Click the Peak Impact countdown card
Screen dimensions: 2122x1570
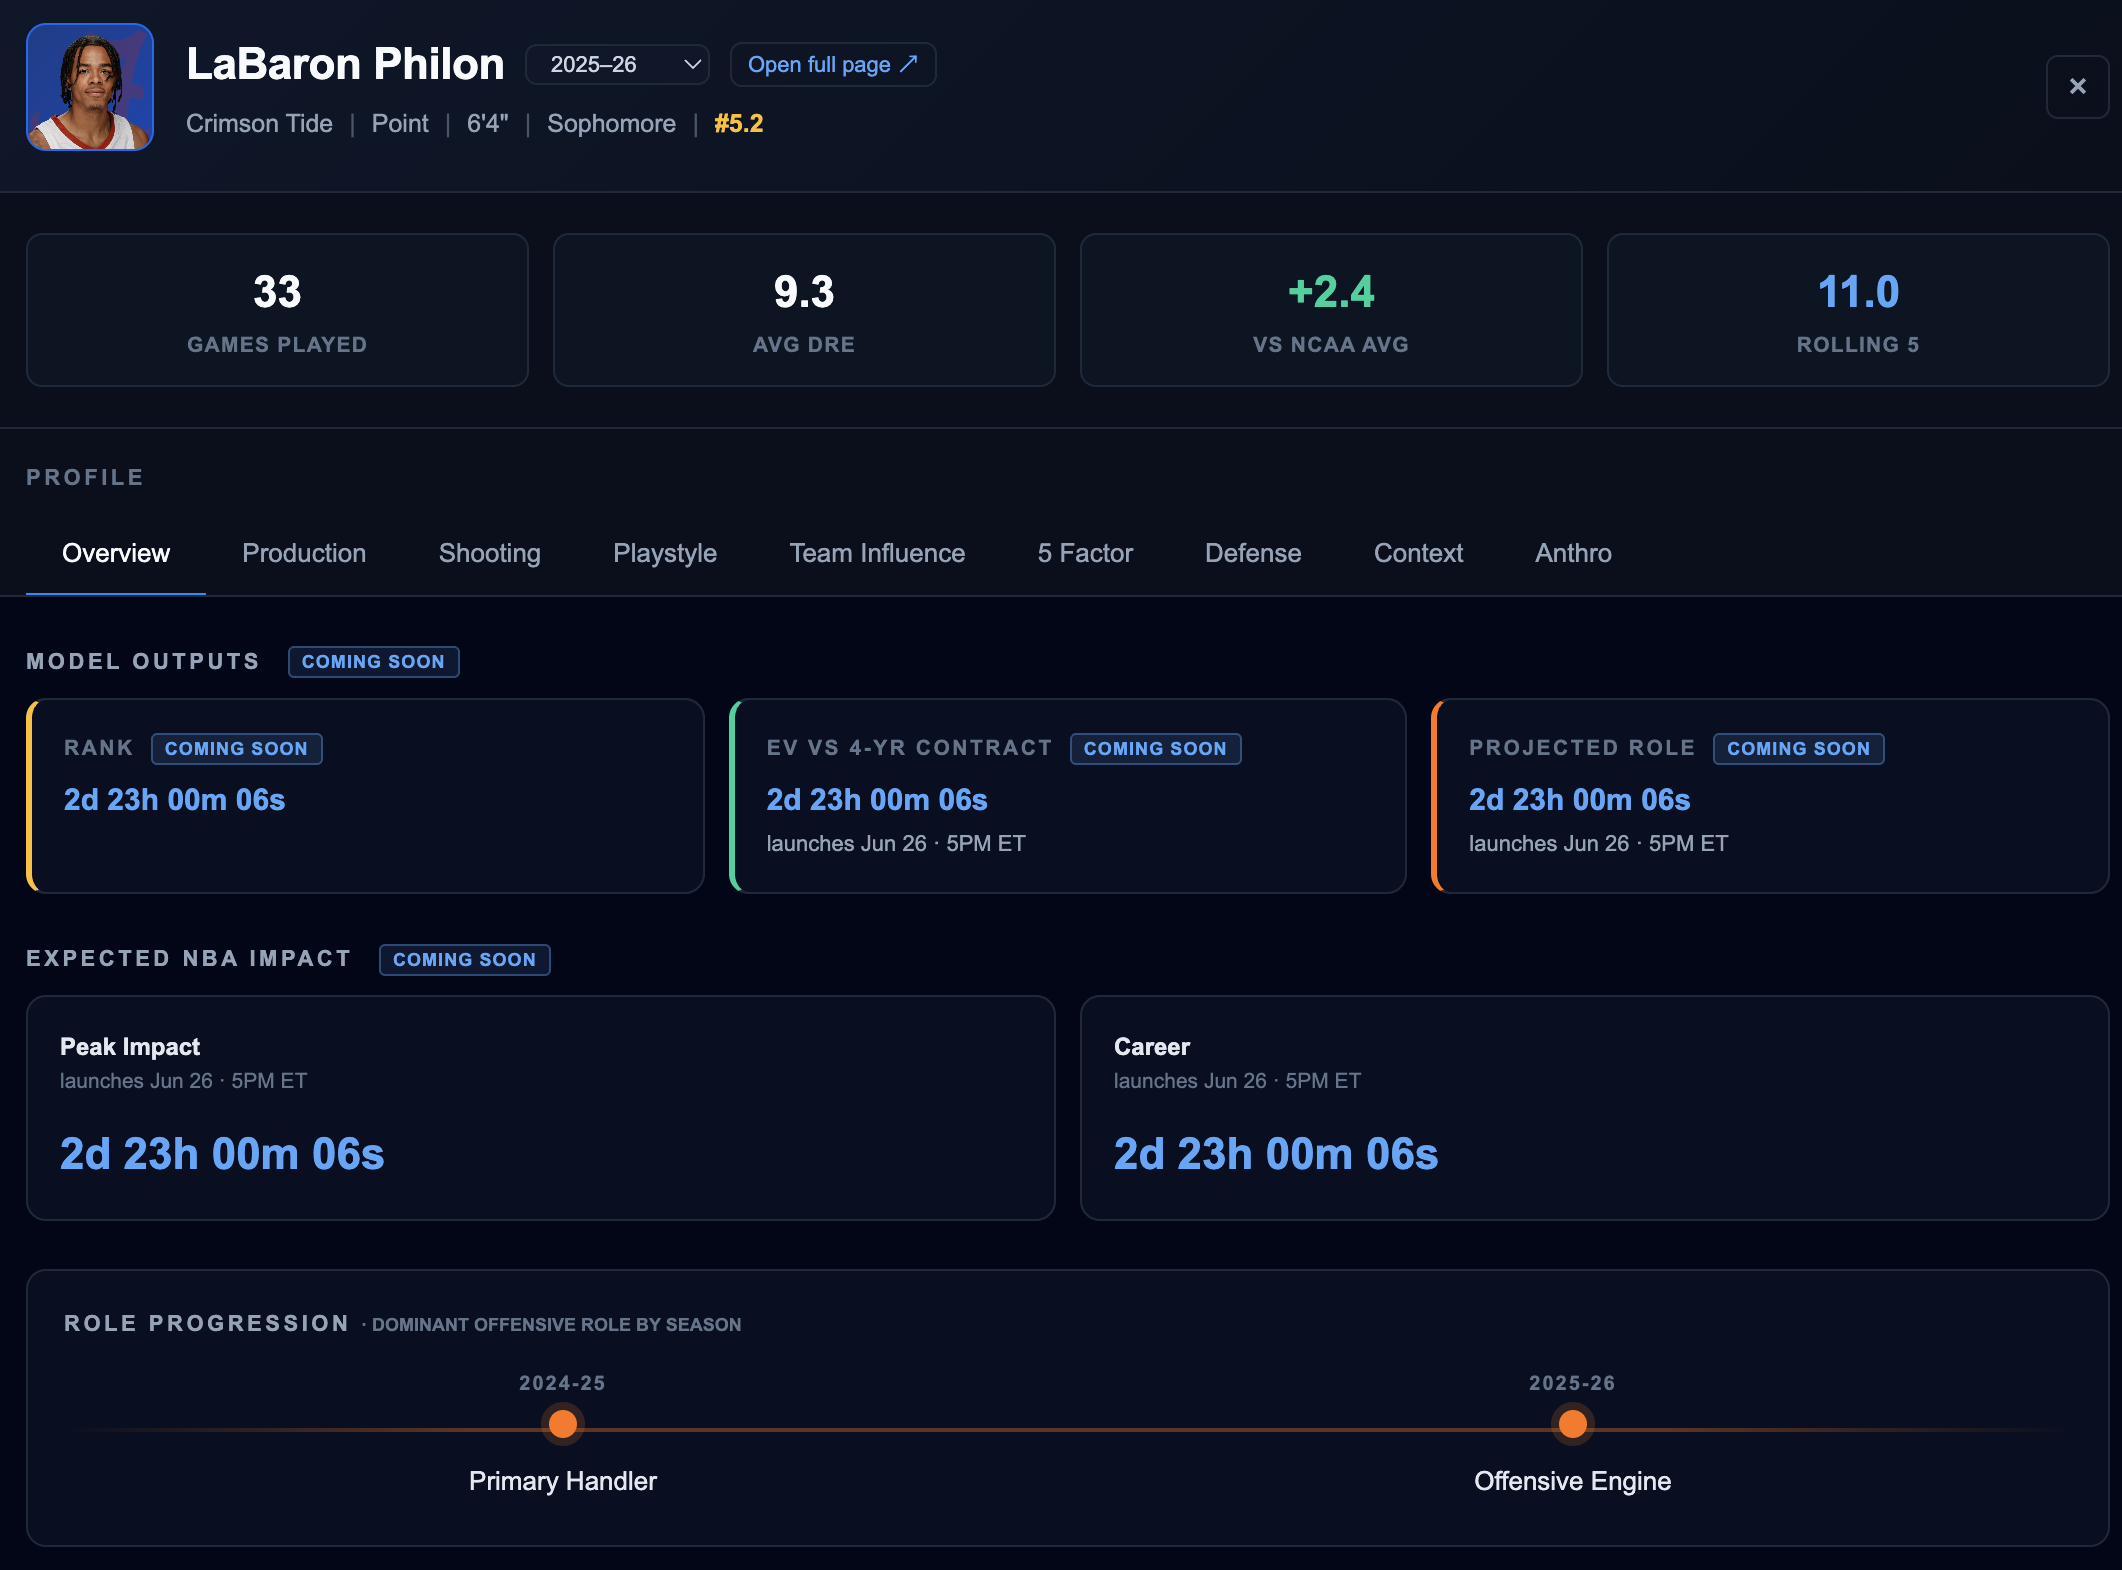541,1108
